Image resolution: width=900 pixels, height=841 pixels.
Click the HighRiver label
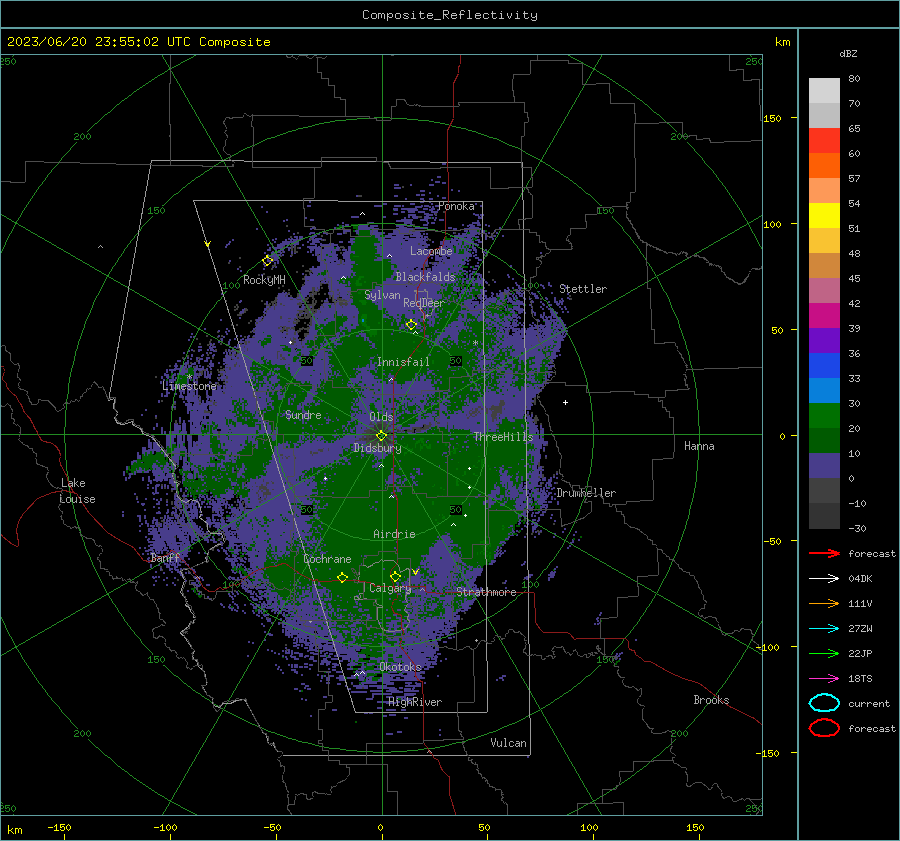click(x=415, y=702)
